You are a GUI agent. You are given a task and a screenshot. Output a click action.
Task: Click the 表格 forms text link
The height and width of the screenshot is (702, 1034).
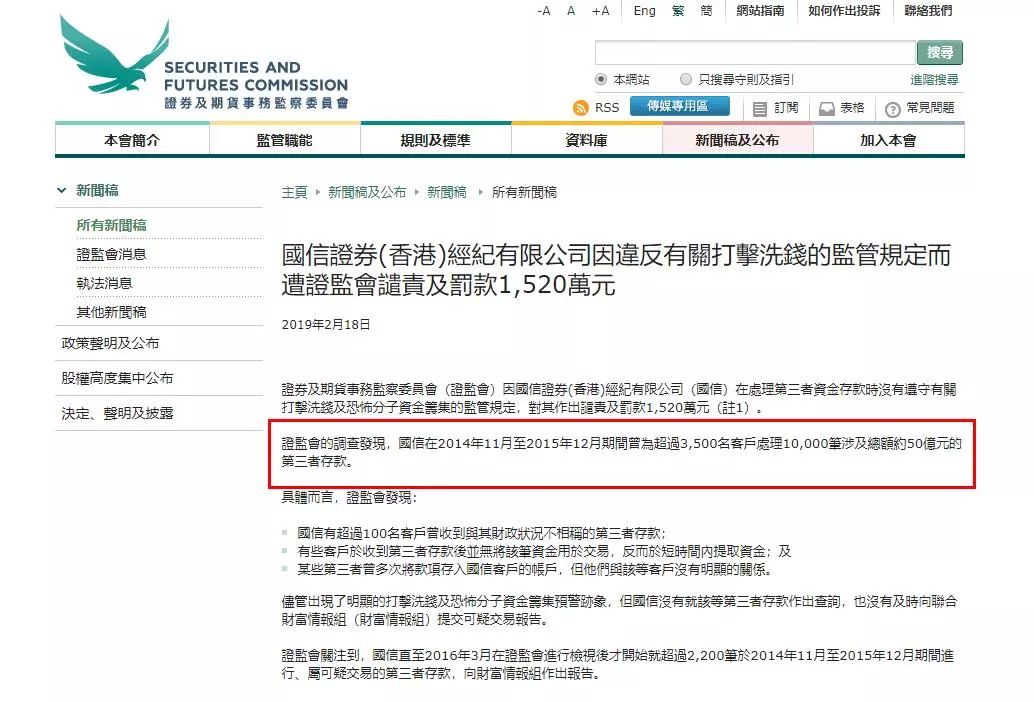point(852,108)
